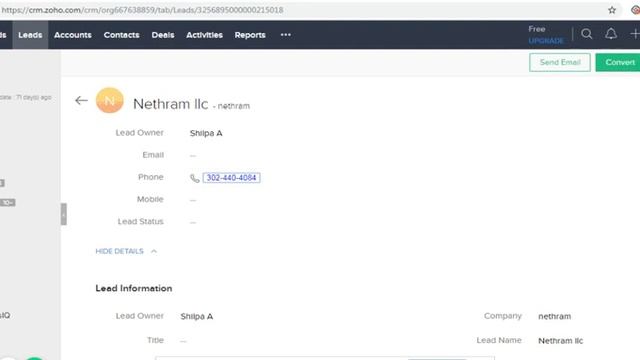Open the Reports tab
The height and width of the screenshot is (360, 640).
coord(250,35)
